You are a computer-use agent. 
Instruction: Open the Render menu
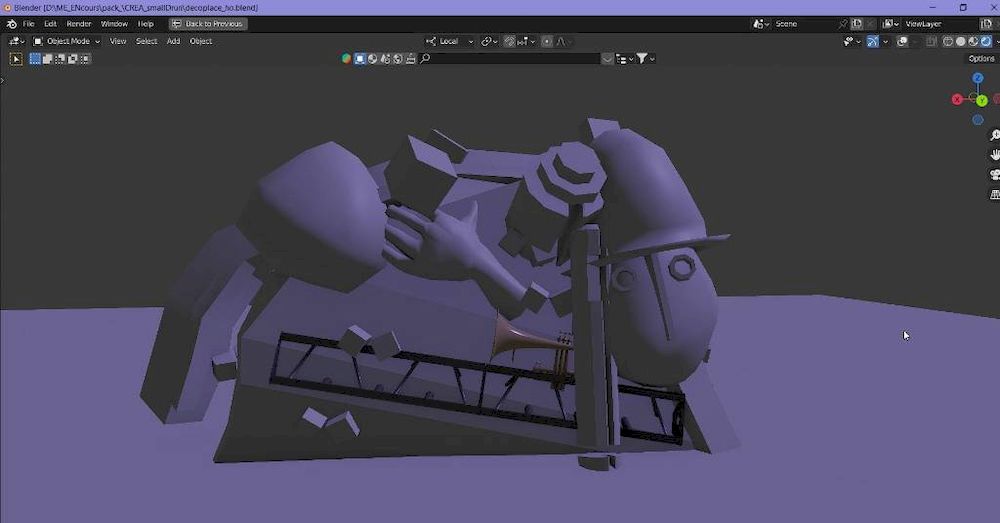coord(79,23)
